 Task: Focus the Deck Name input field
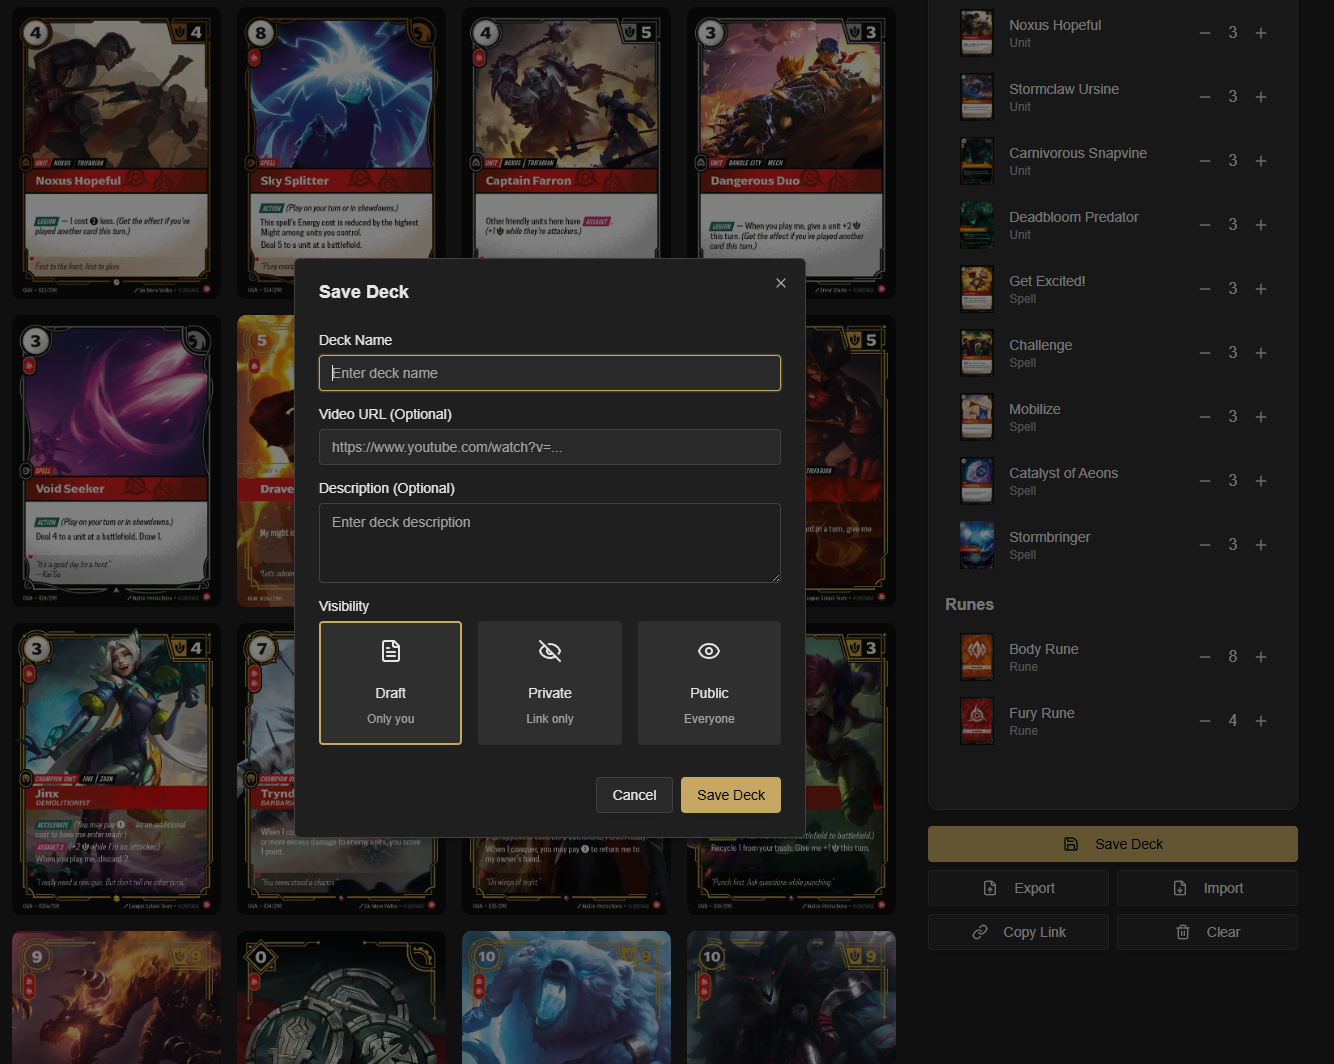click(x=550, y=373)
